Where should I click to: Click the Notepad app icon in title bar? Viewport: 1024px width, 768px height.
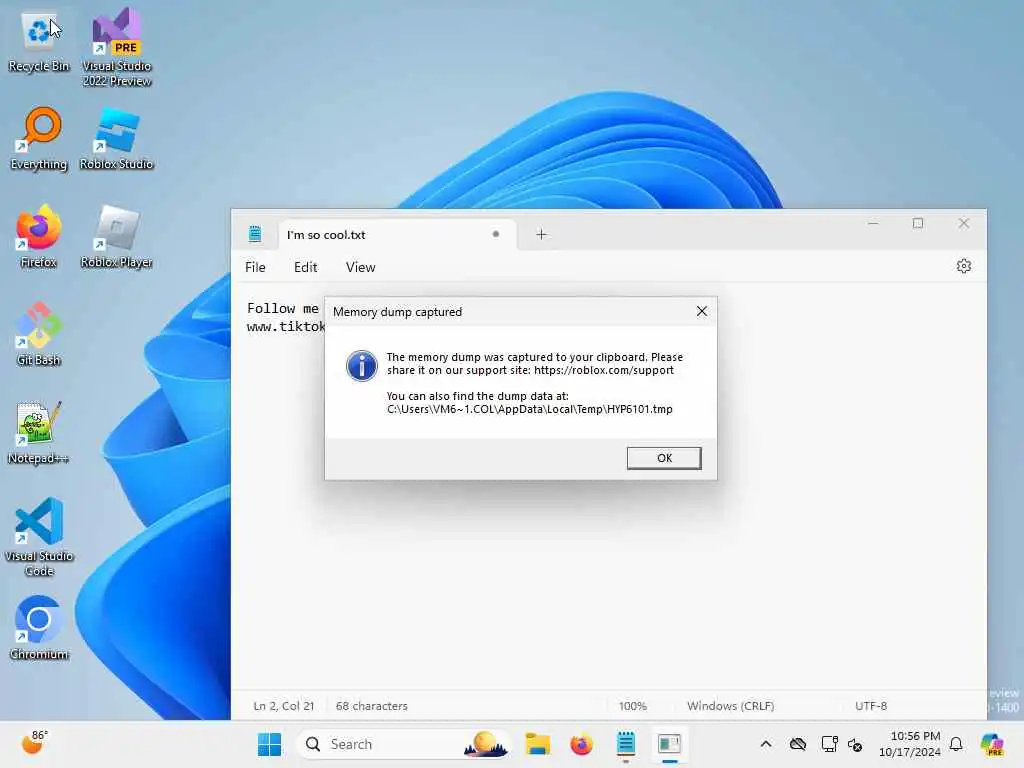pos(255,234)
